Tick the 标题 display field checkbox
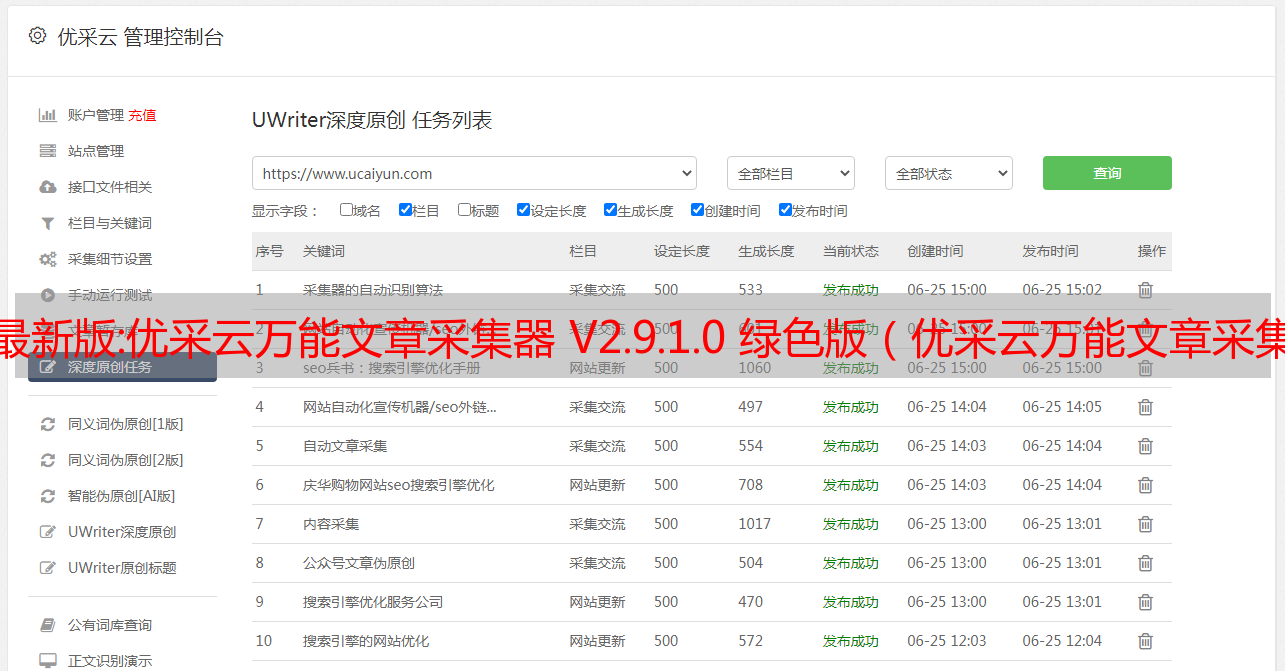The image size is (1285, 671). pyautogui.click(x=464, y=210)
